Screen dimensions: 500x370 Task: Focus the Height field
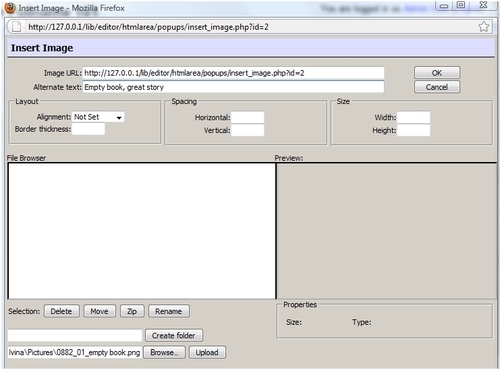[414, 130]
